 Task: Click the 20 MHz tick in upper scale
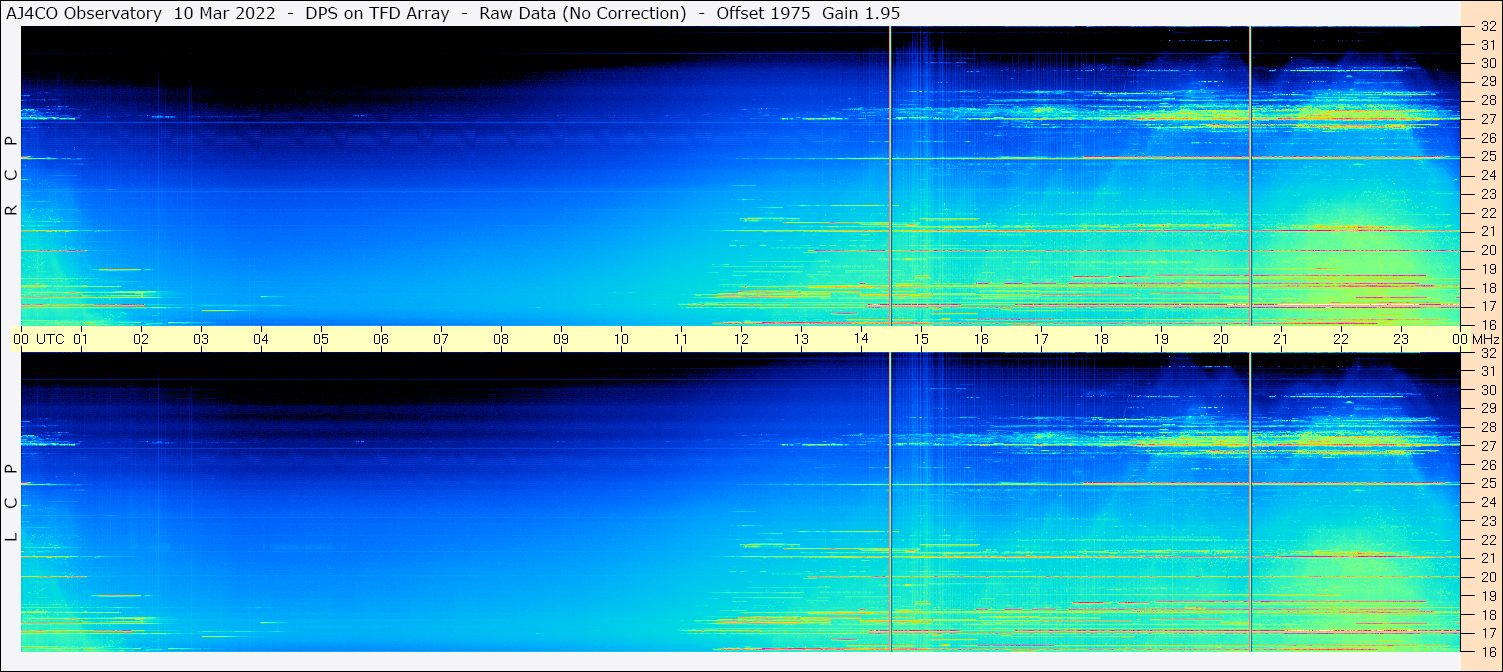point(1488,250)
